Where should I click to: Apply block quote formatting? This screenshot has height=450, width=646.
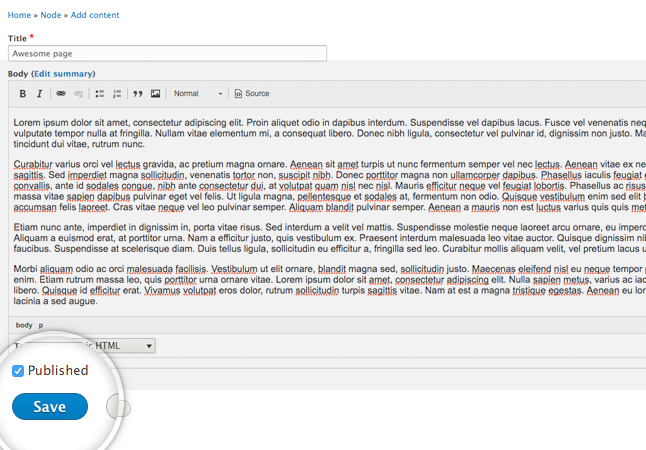click(138, 94)
